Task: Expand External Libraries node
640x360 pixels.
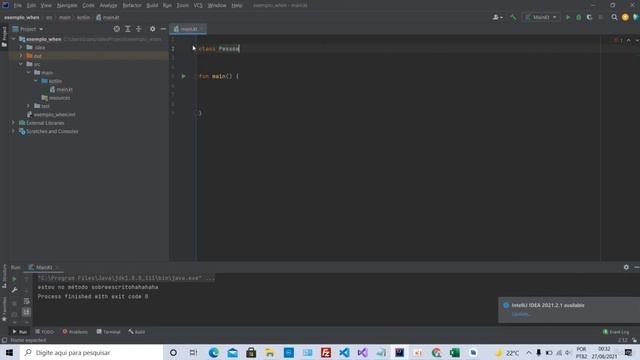Action: pos(13,123)
